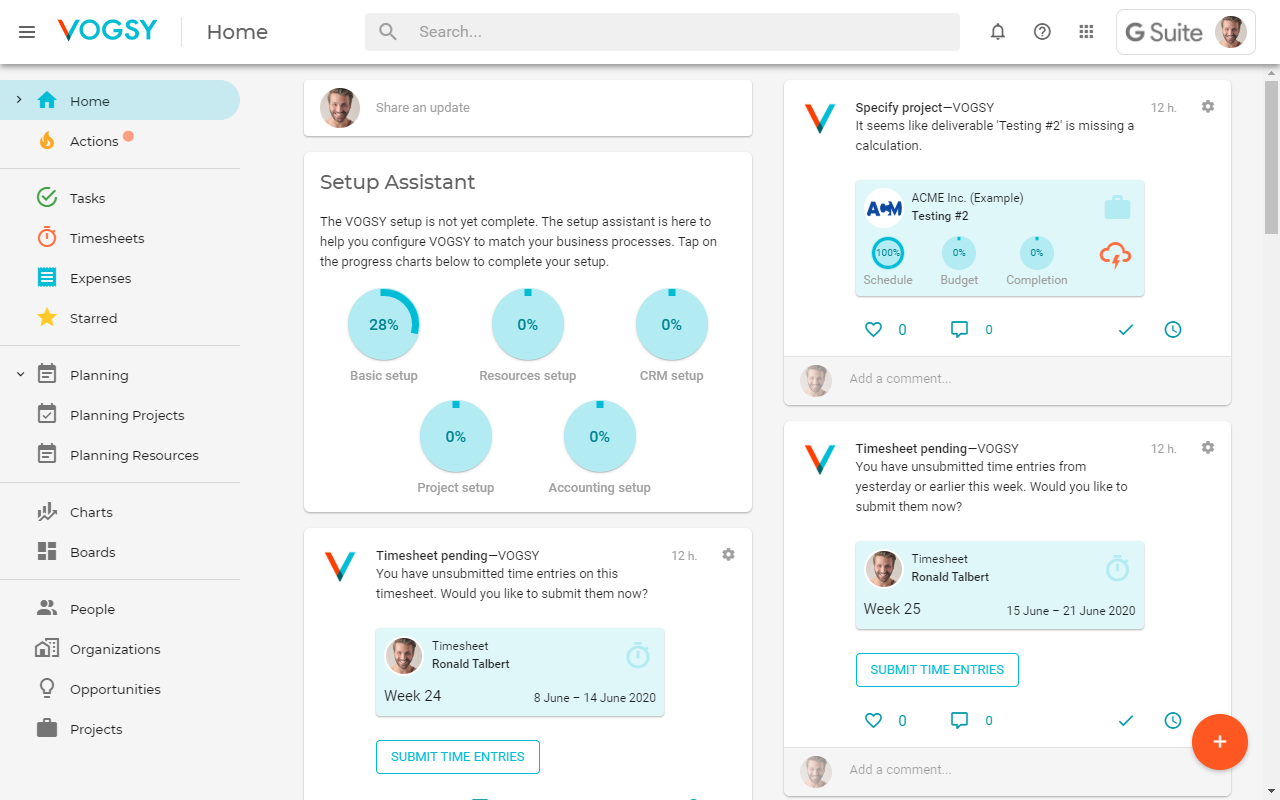Open the Basic setup 28% progress chart

point(384,324)
